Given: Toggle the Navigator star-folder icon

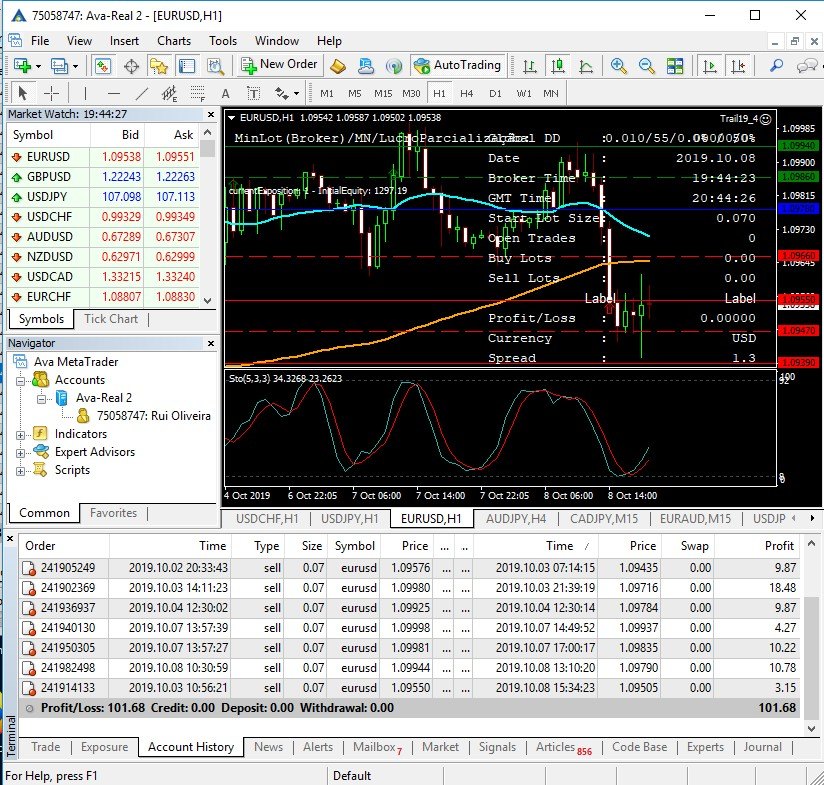Looking at the screenshot, I should point(159,66).
